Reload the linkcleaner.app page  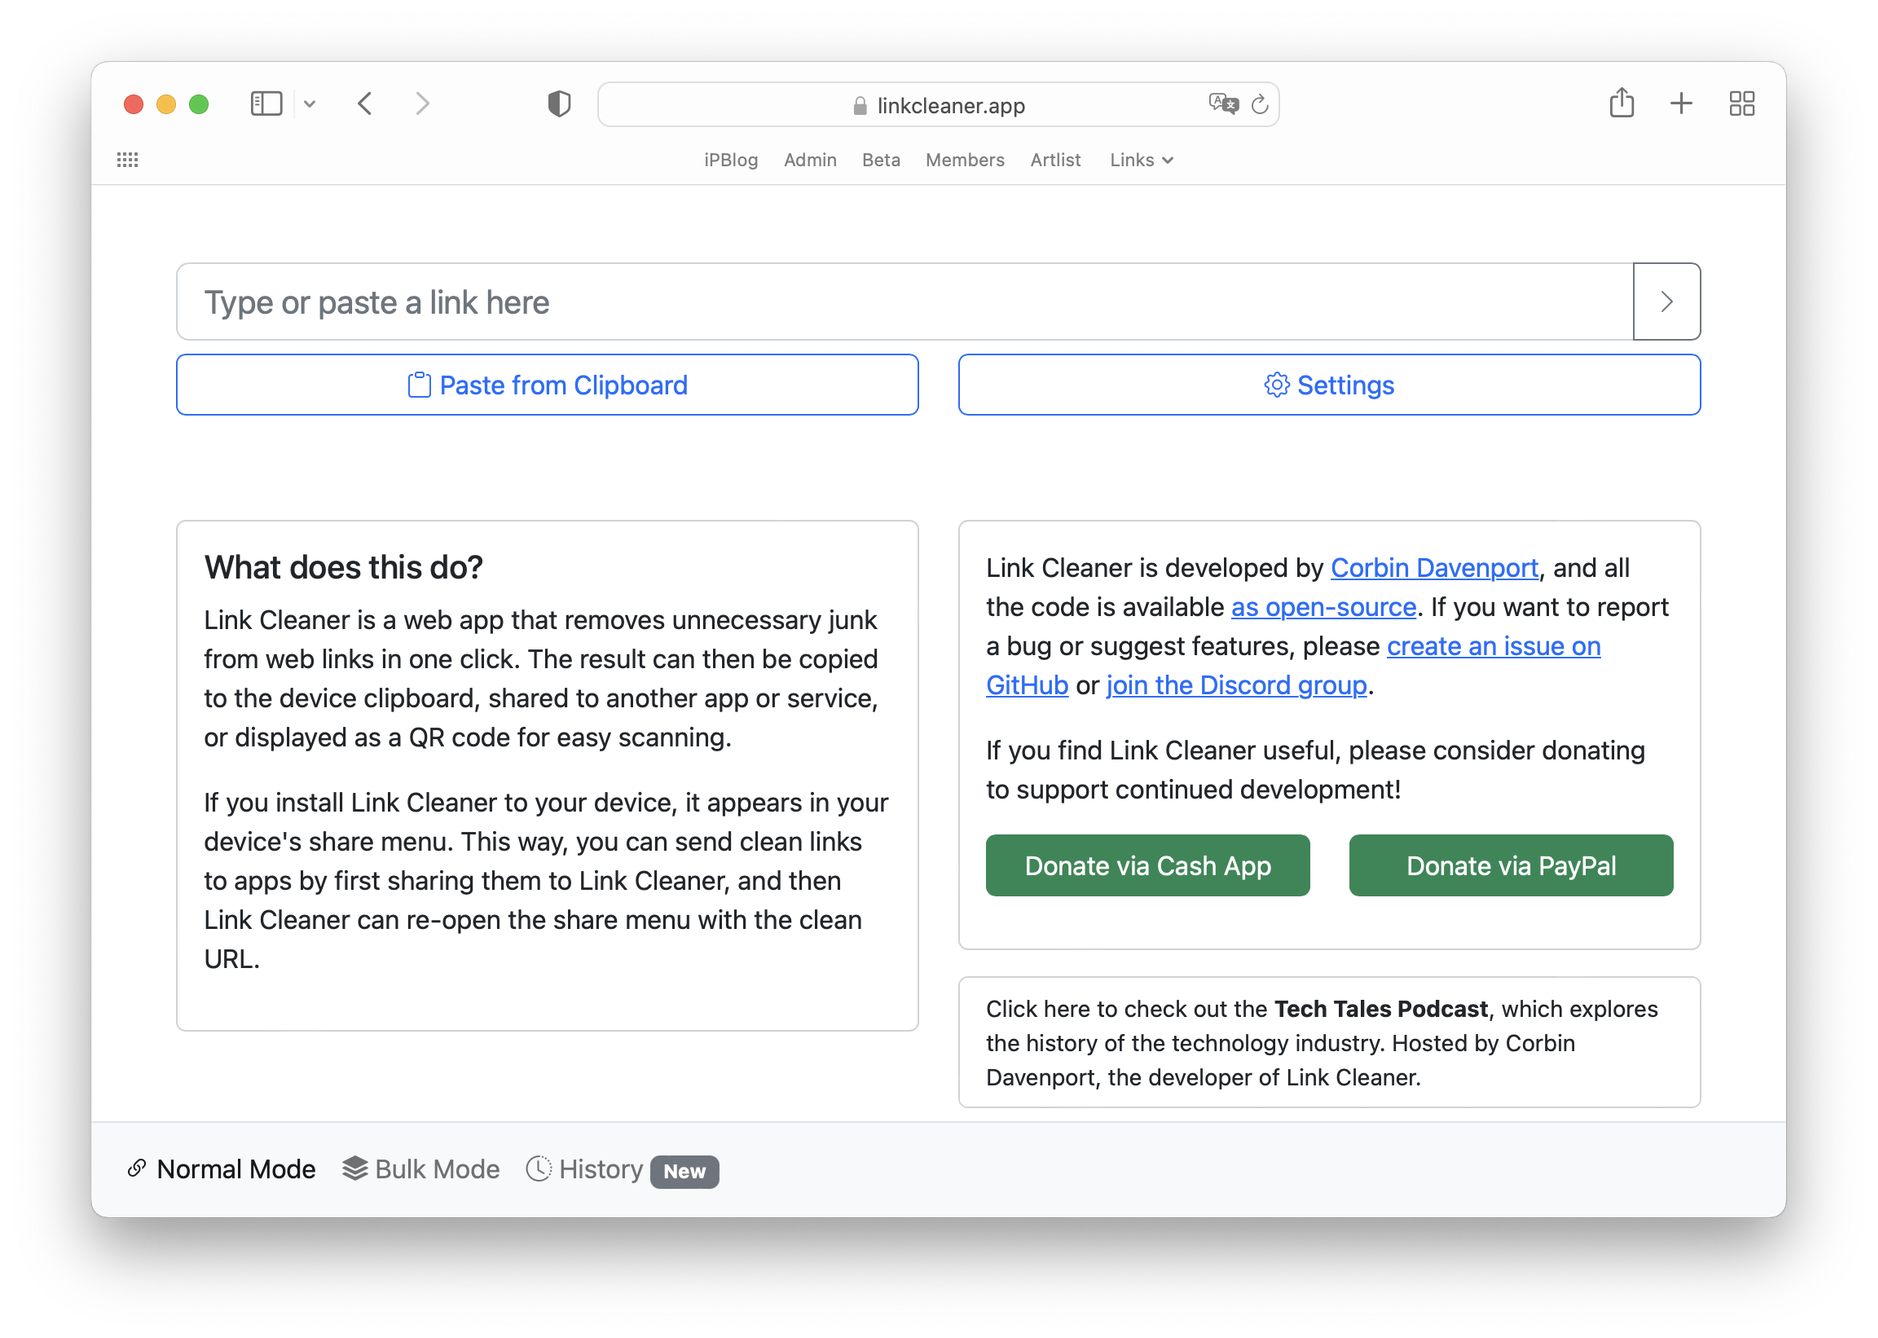1260,104
